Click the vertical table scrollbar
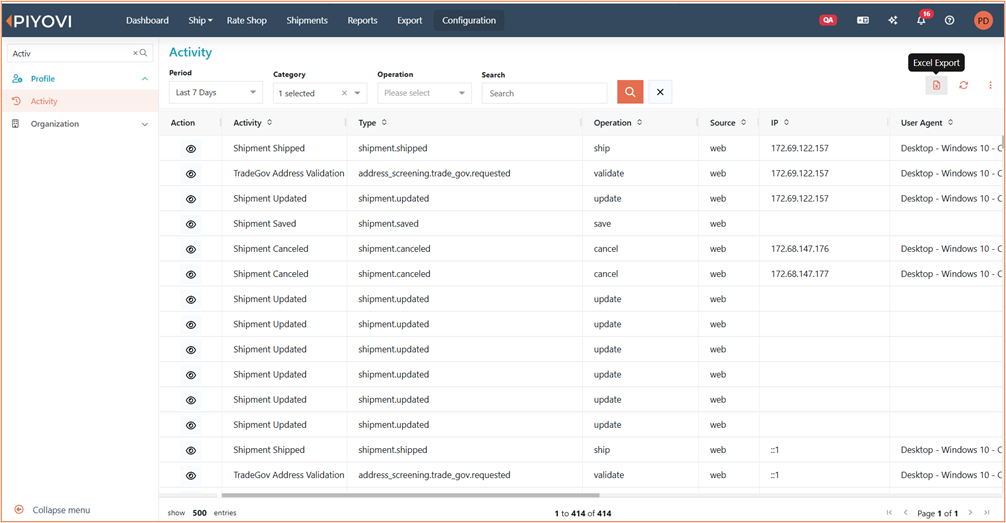Viewport: 1006px width, 523px height. click(x=1003, y=142)
